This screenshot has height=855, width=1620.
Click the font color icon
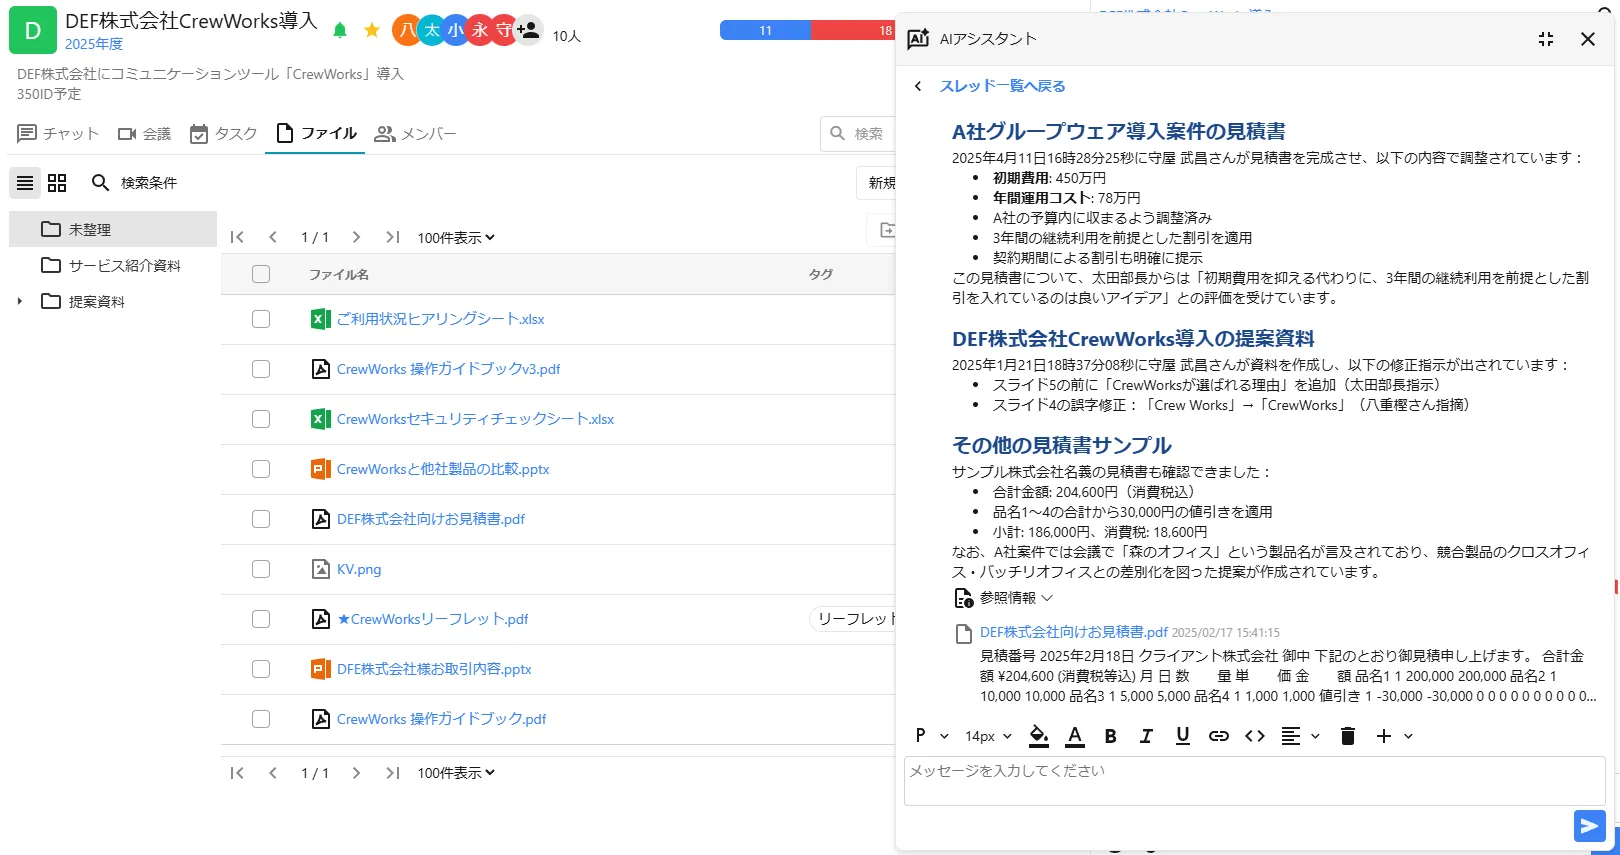[x=1075, y=736]
